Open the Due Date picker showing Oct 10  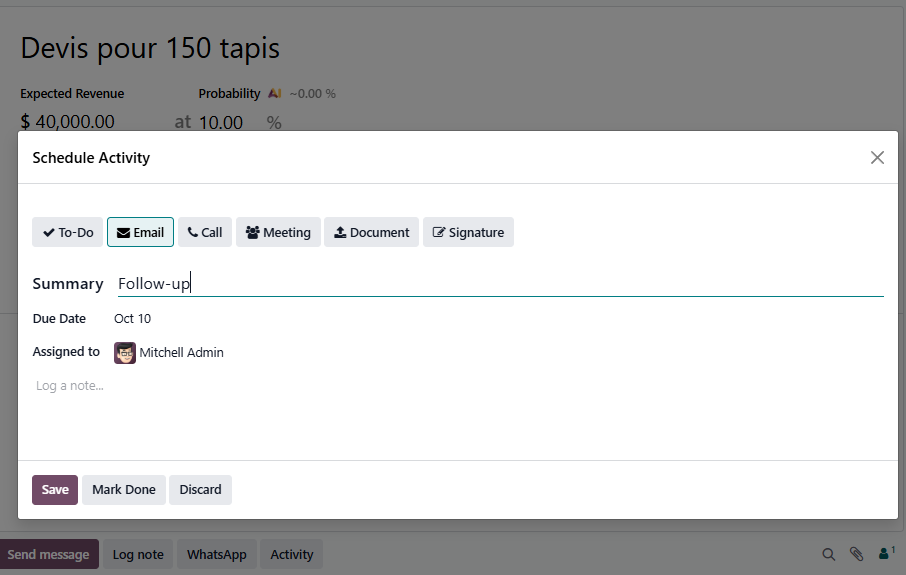(x=133, y=319)
